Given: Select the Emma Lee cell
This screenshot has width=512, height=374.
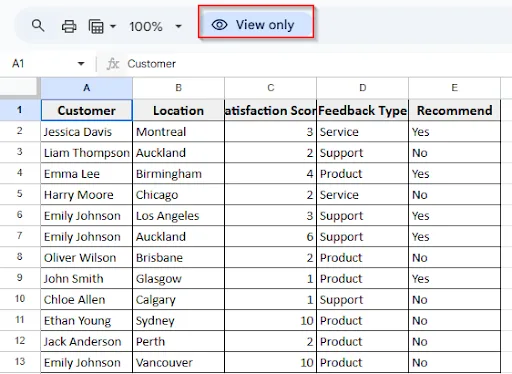Looking at the screenshot, I should point(87,174).
